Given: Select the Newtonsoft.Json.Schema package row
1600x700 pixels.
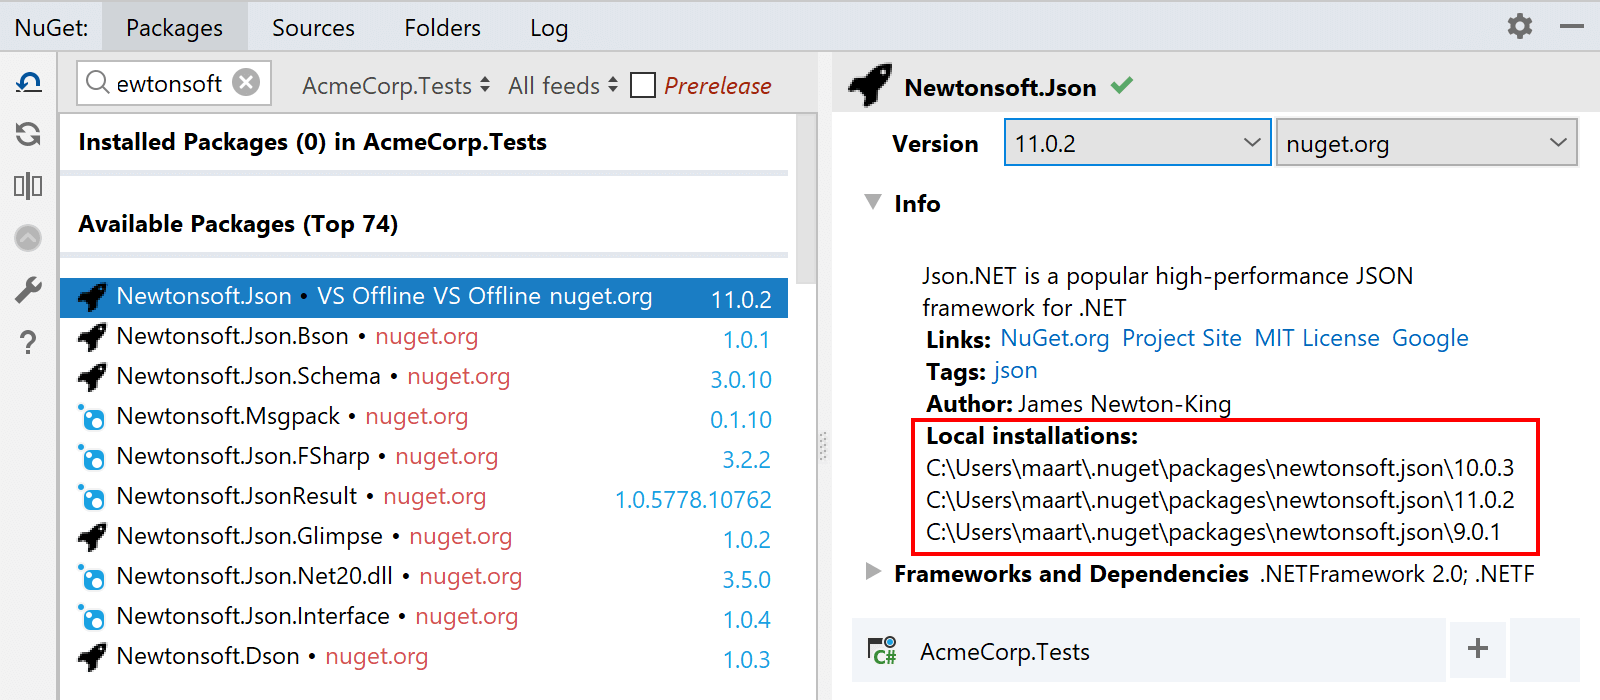Looking at the screenshot, I should 424,378.
